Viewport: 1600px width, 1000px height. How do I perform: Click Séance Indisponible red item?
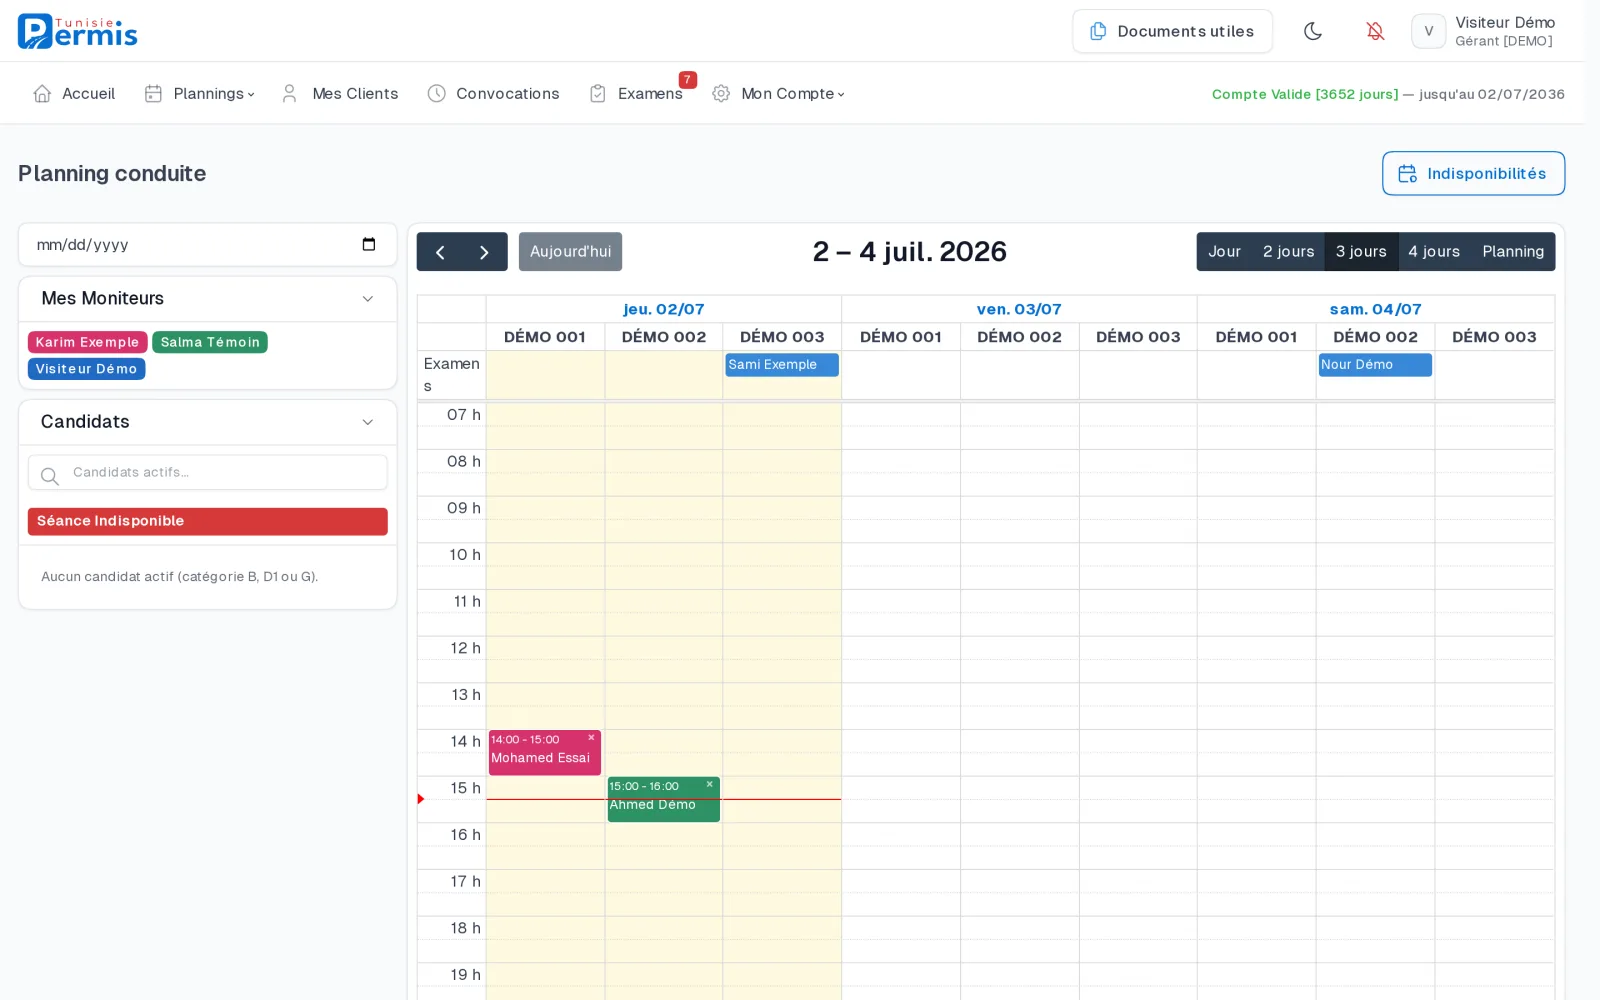(x=207, y=521)
